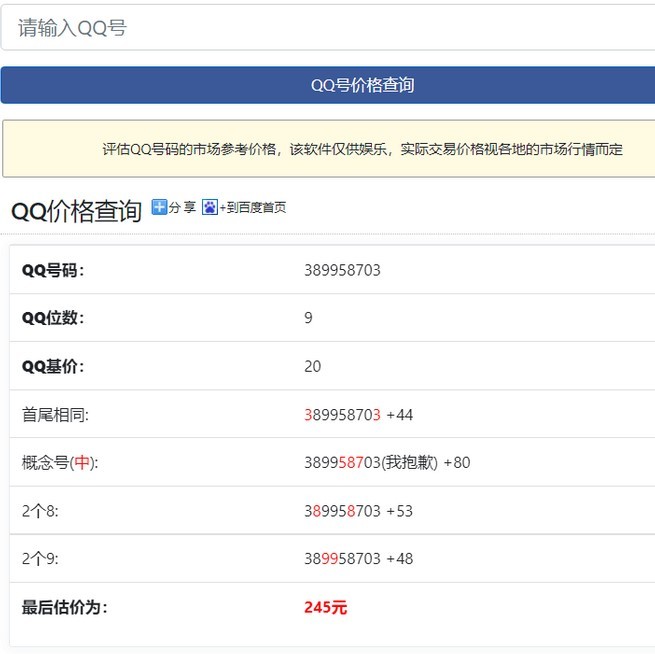Click the QQ号码 label
The width and height of the screenshot is (655, 654).
click(53, 270)
